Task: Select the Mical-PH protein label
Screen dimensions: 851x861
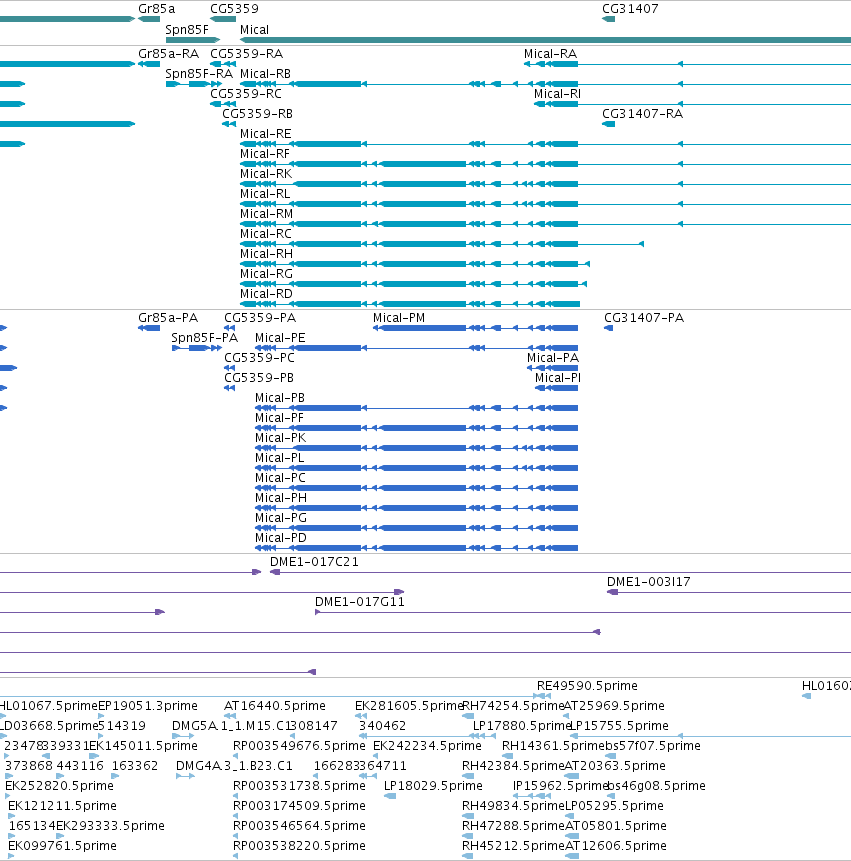Action: coord(281,498)
